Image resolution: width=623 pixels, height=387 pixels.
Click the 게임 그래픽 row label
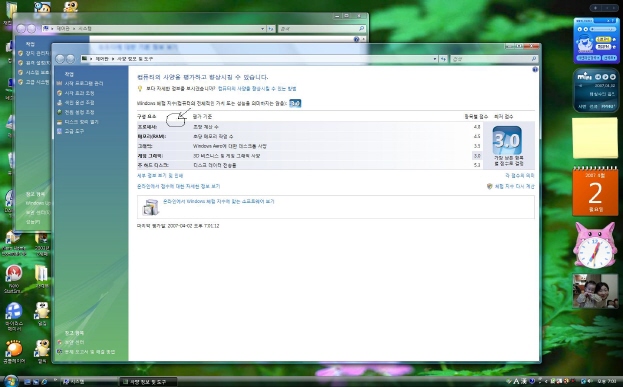pos(150,156)
